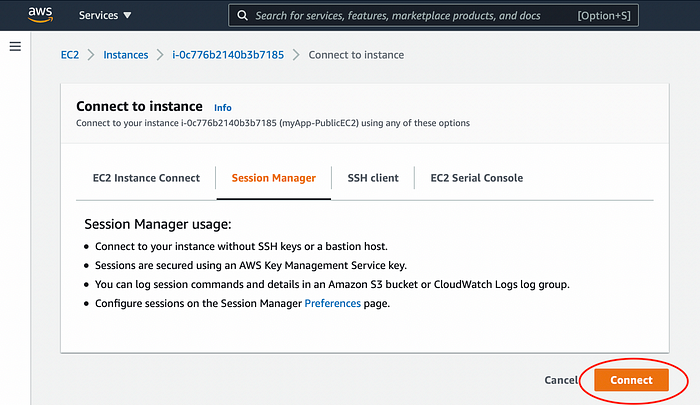Screen dimensions: 700x405
Task: Open instance i-0c776b2140b3b7185 breadcrumb
Action: [228, 55]
